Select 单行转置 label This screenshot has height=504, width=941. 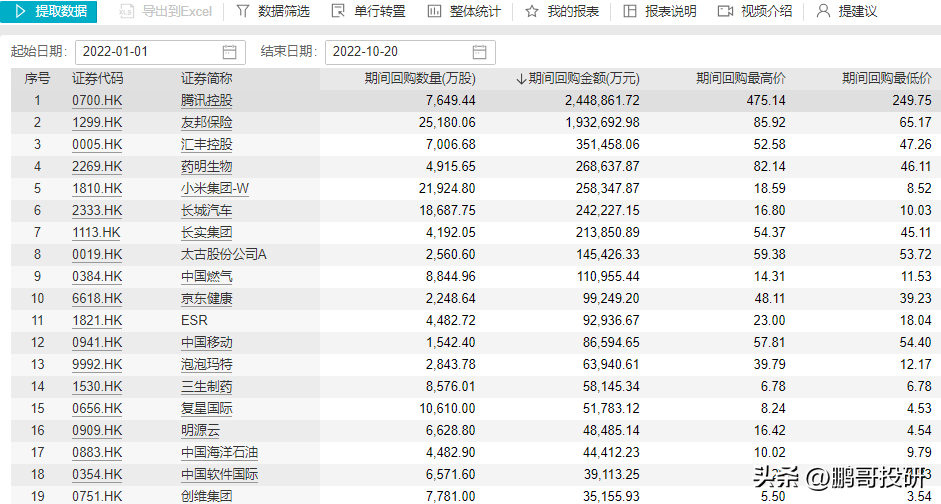tap(380, 11)
